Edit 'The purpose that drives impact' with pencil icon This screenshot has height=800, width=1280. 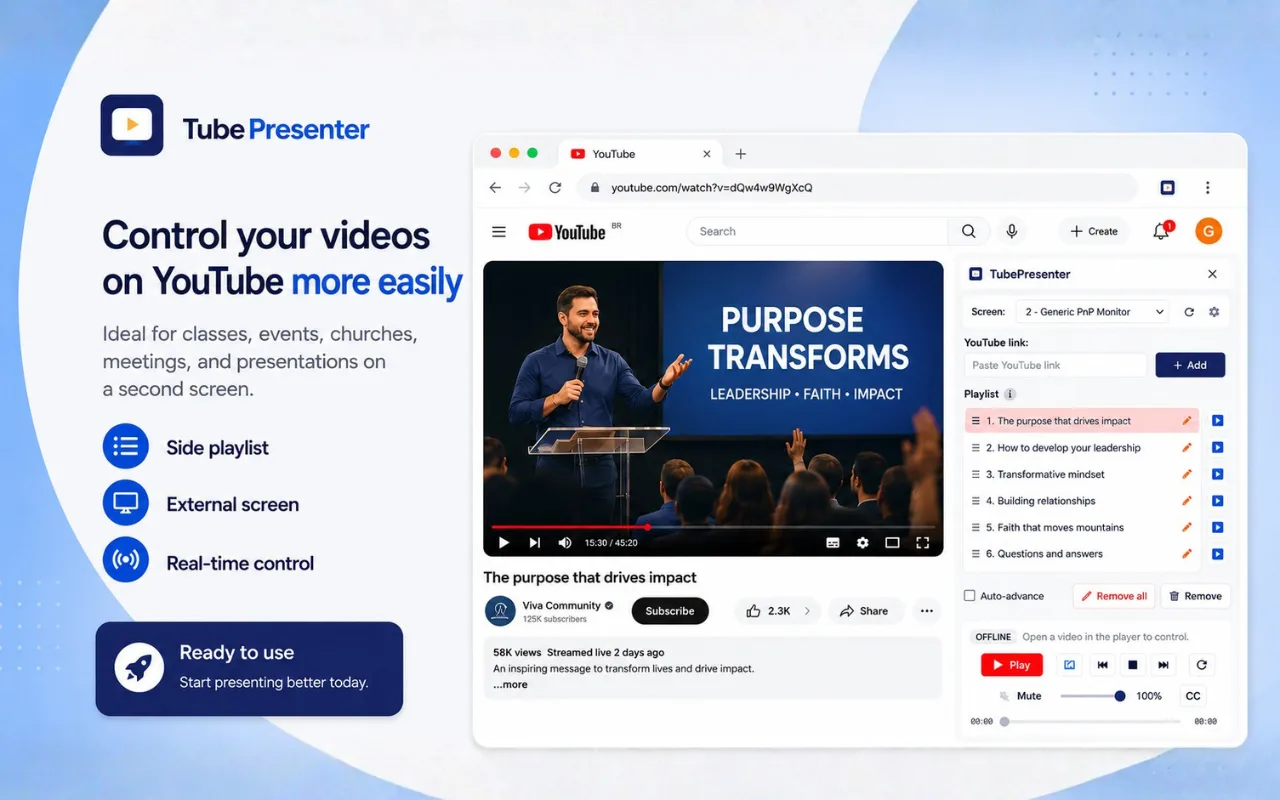[x=1187, y=421]
